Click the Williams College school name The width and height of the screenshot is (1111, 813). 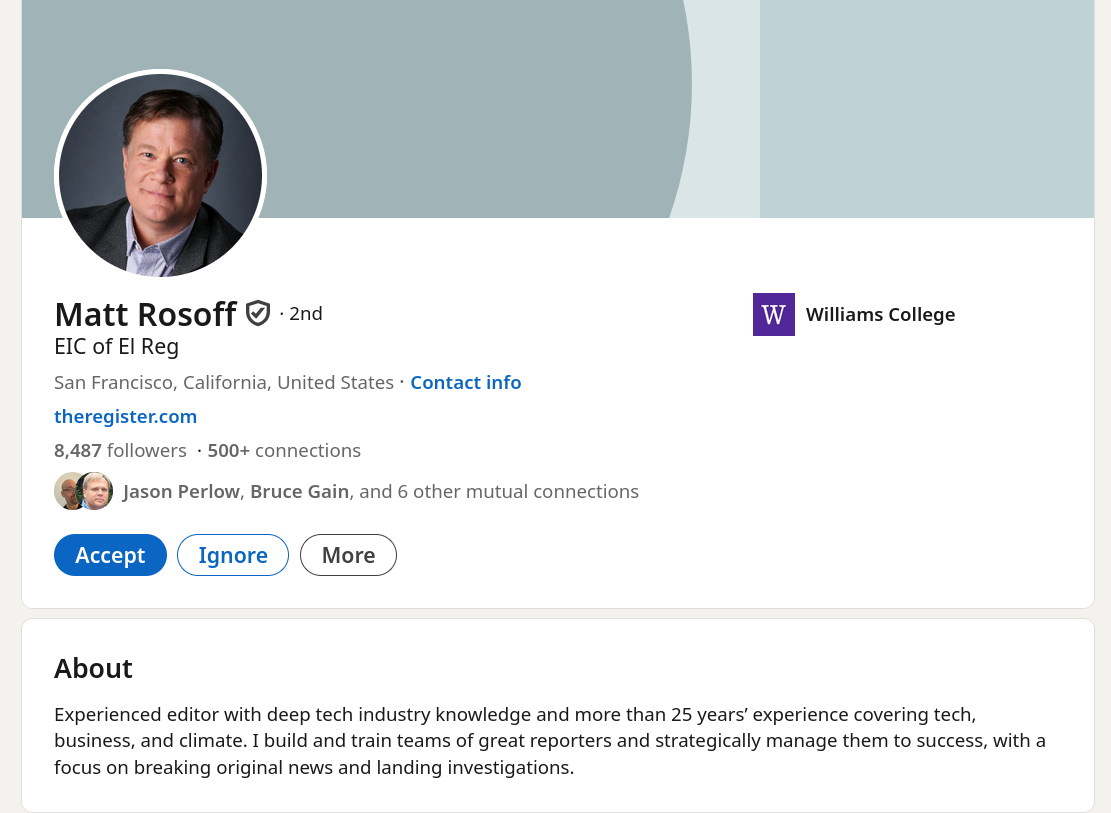point(880,314)
